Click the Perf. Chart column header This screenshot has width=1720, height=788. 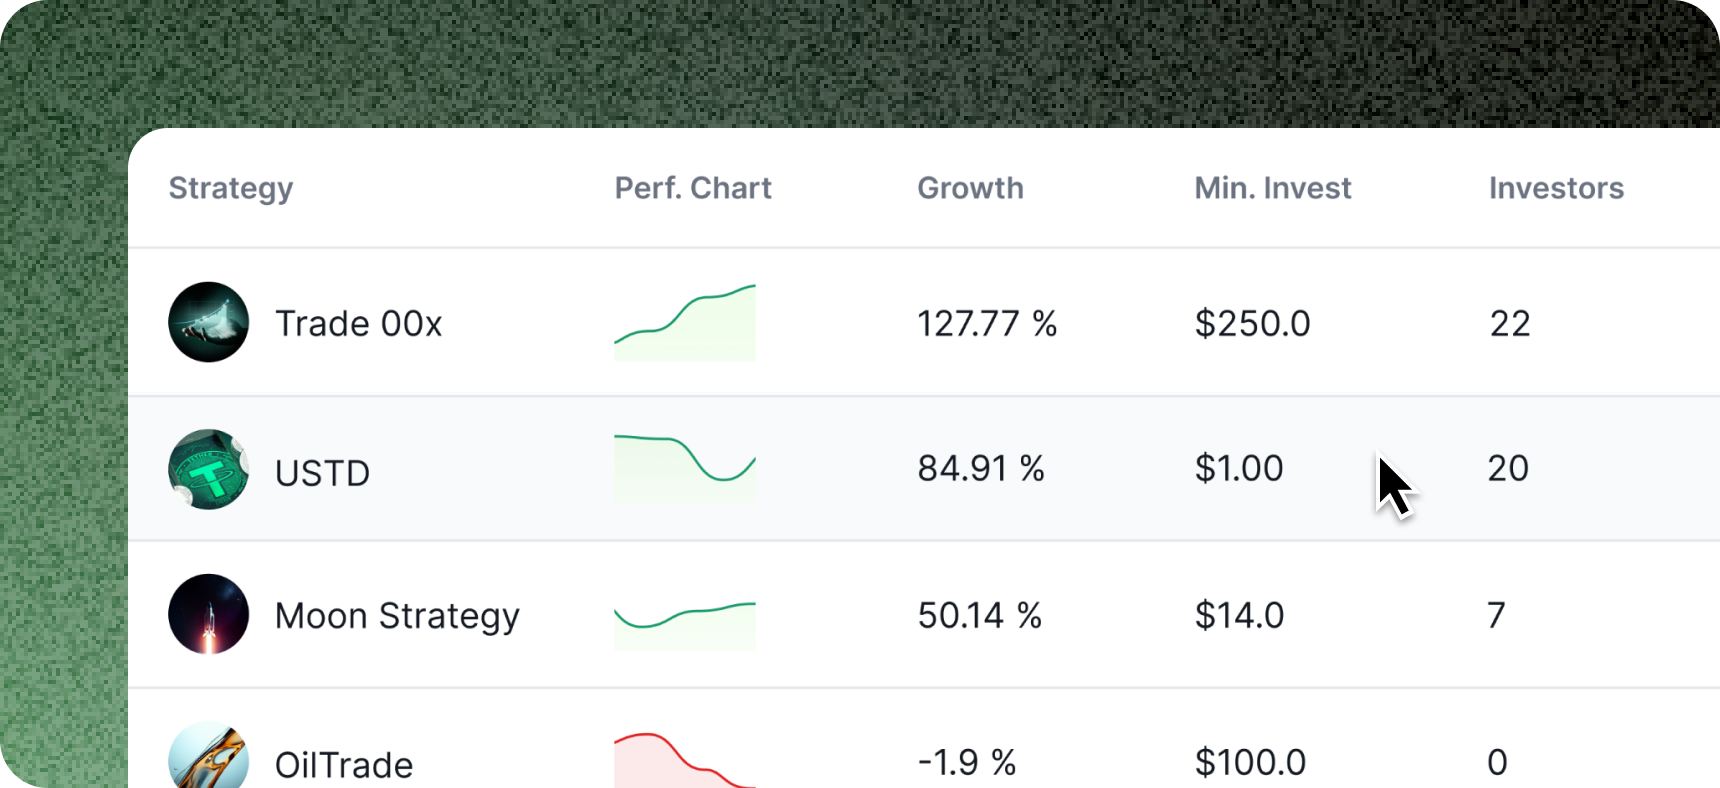click(x=693, y=188)
